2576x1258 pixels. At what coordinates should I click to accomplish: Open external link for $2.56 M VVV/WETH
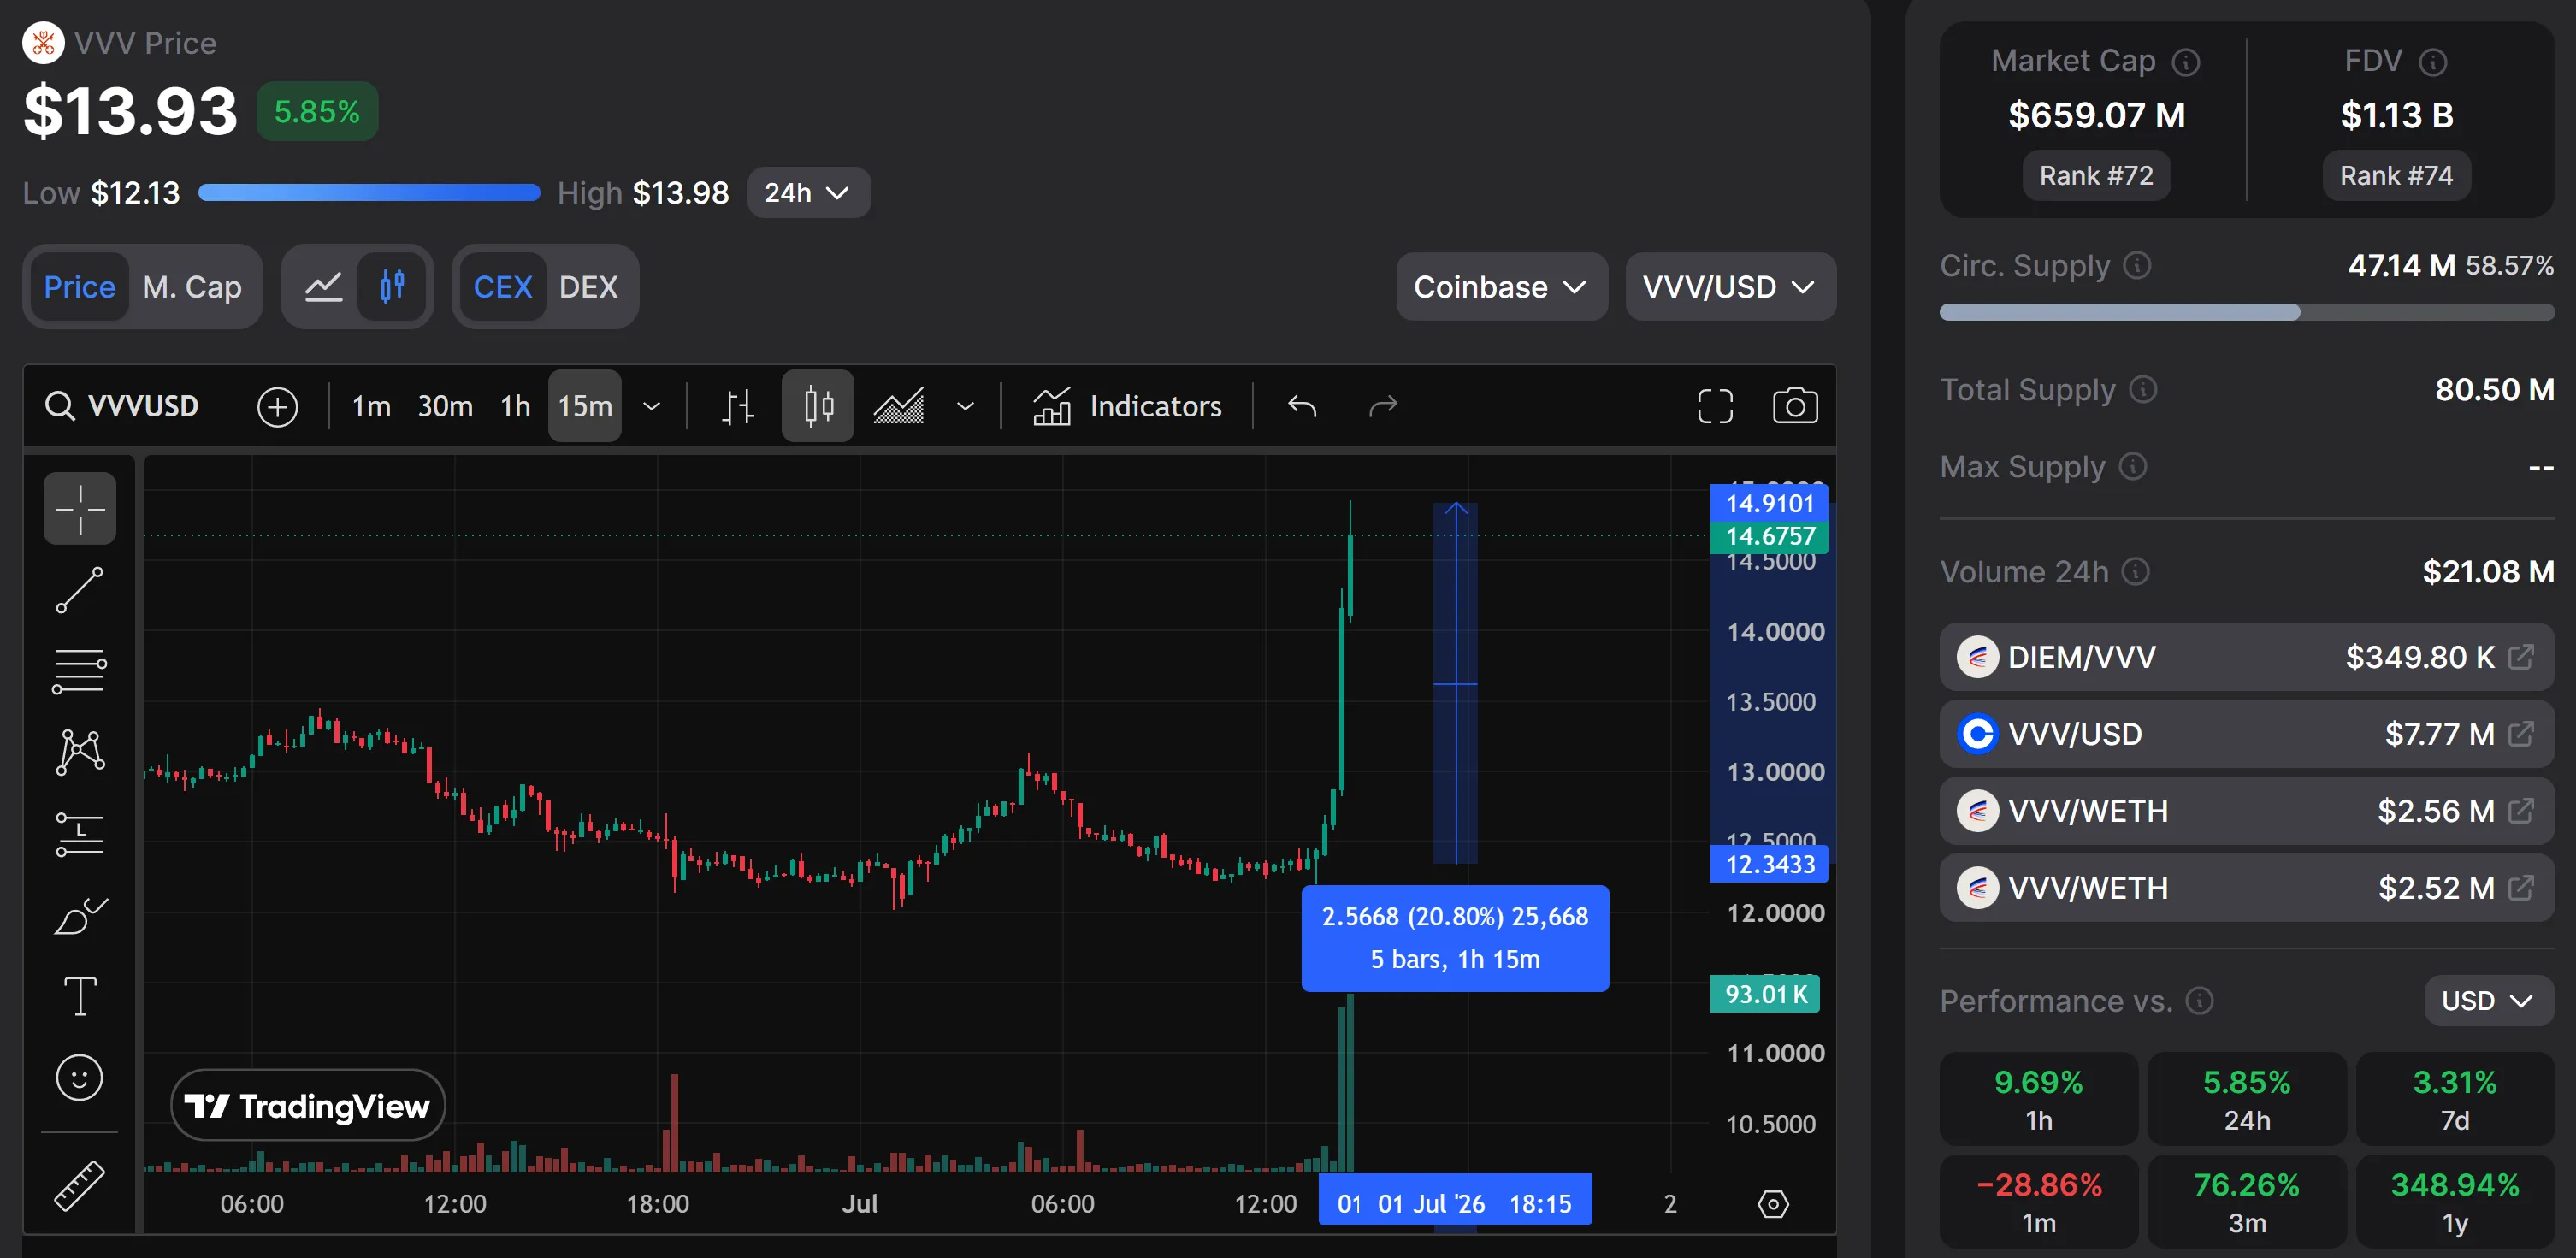click(2521, 810)
